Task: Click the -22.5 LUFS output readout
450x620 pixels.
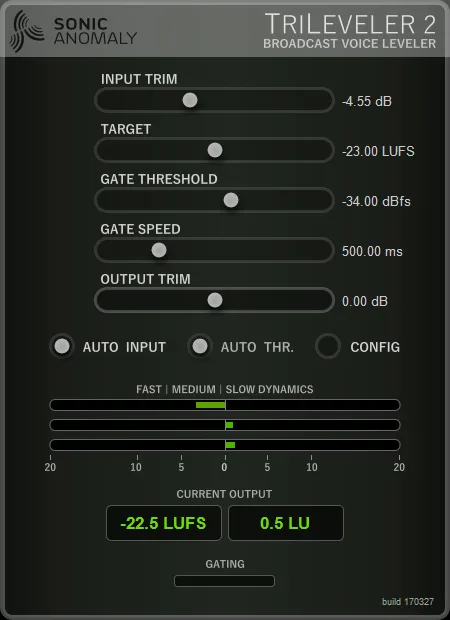Action: tap(164, 523)
